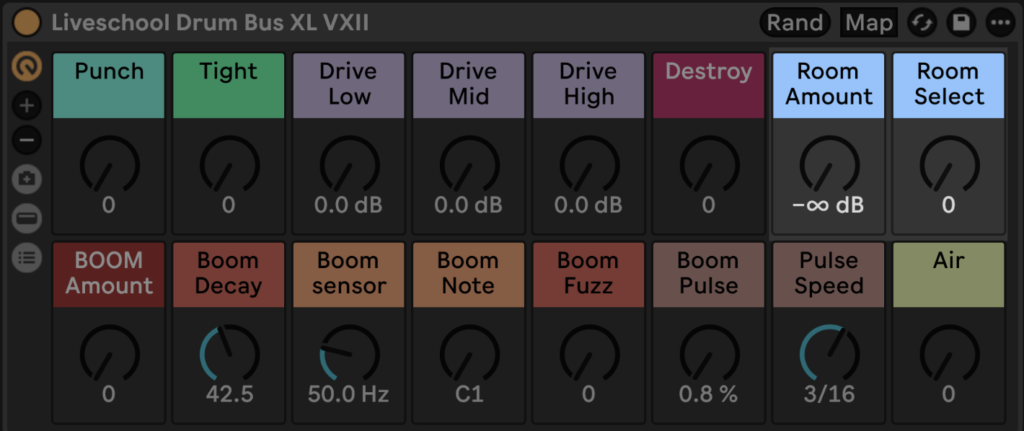Click the 42.5 Boom Decay value

[229, 394]
